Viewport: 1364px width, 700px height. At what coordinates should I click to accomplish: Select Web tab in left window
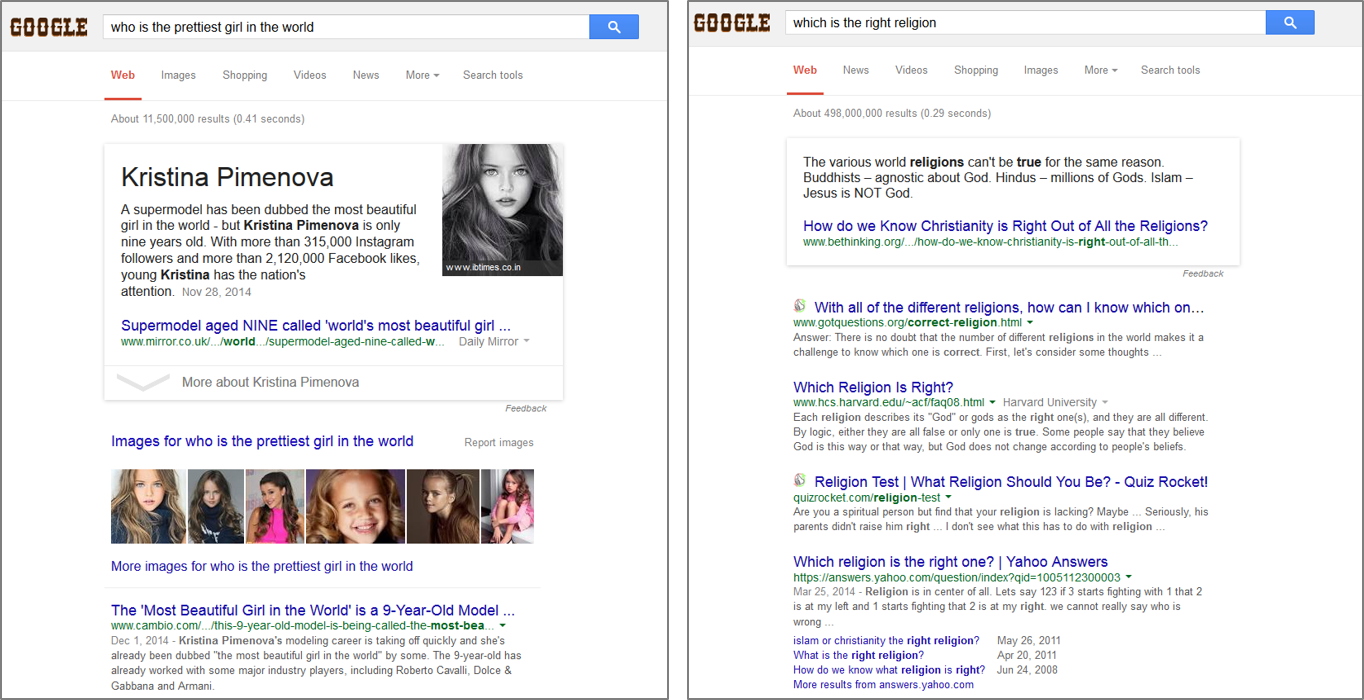click(123, 75)
